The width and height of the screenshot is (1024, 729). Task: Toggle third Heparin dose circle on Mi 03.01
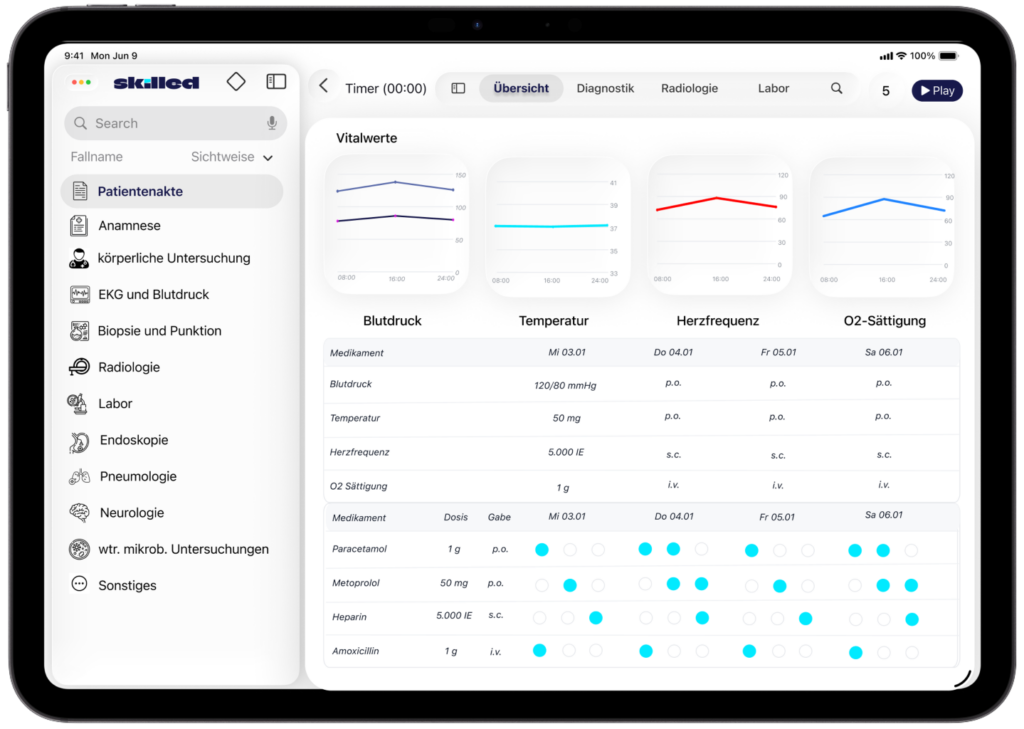point(596,618)
